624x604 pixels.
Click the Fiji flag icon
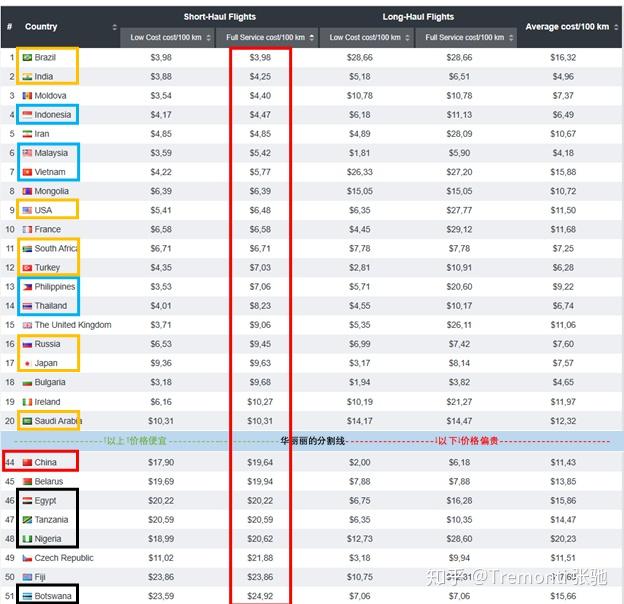(27, 577)
